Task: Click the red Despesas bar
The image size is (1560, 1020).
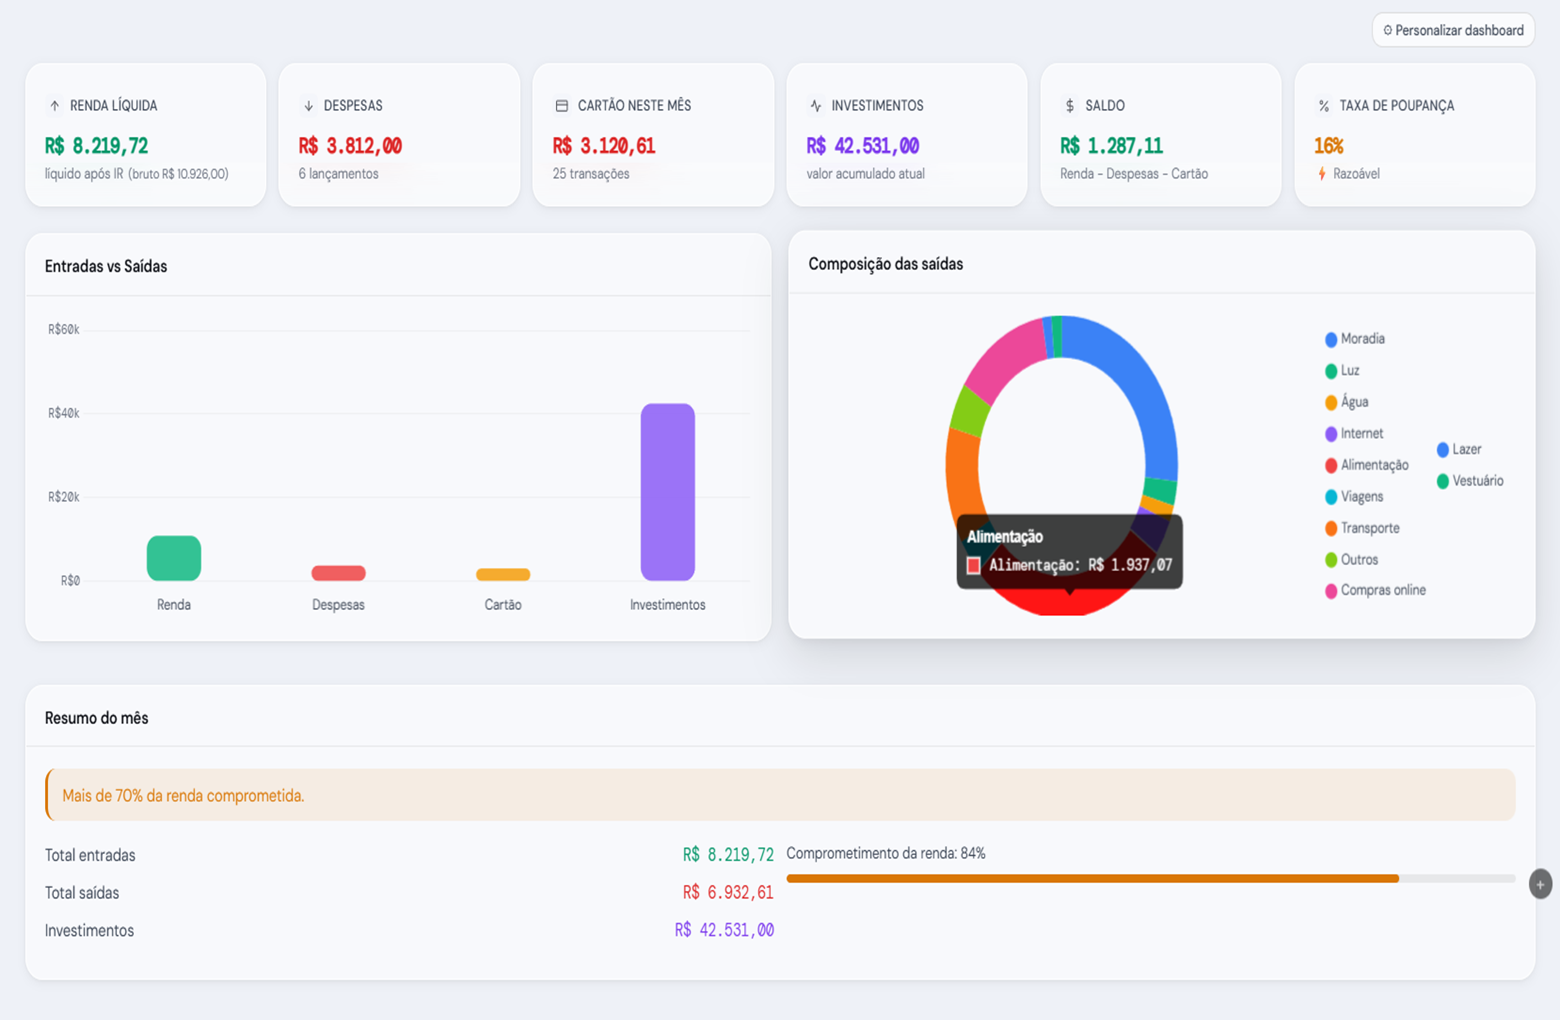Action: click(x=338, y=573)
